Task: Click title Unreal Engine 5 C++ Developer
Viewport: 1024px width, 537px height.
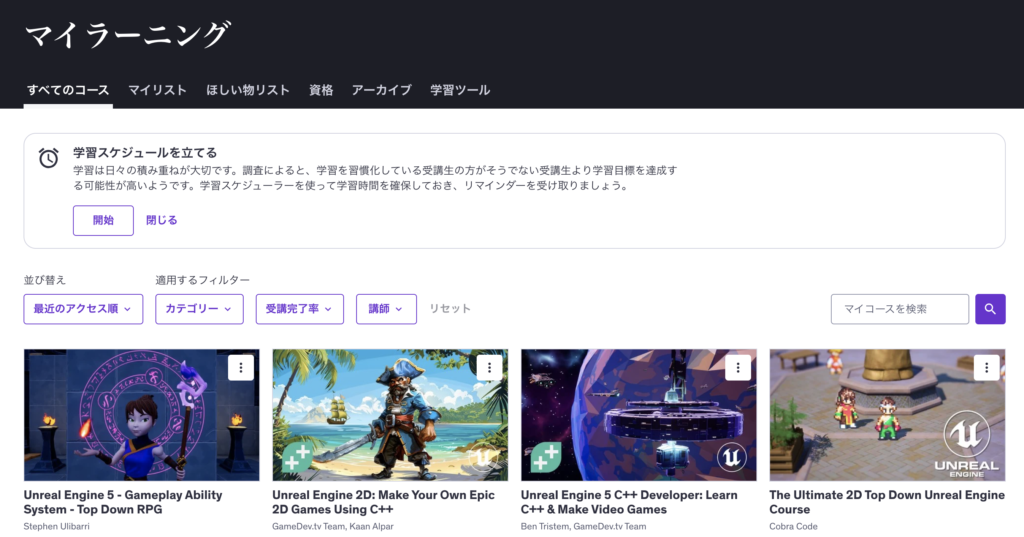Action: click(x=629, y=502)
